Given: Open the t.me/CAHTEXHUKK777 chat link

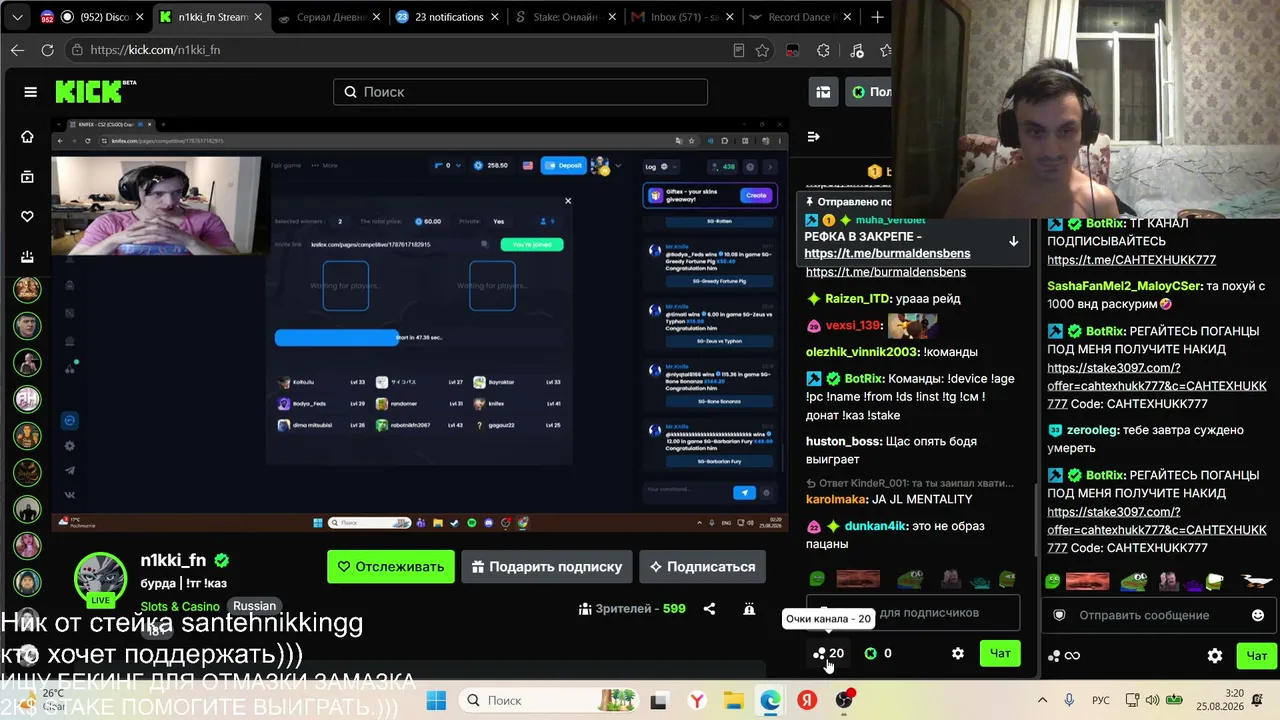Looking at the screenshot, I should point(1131,260).
